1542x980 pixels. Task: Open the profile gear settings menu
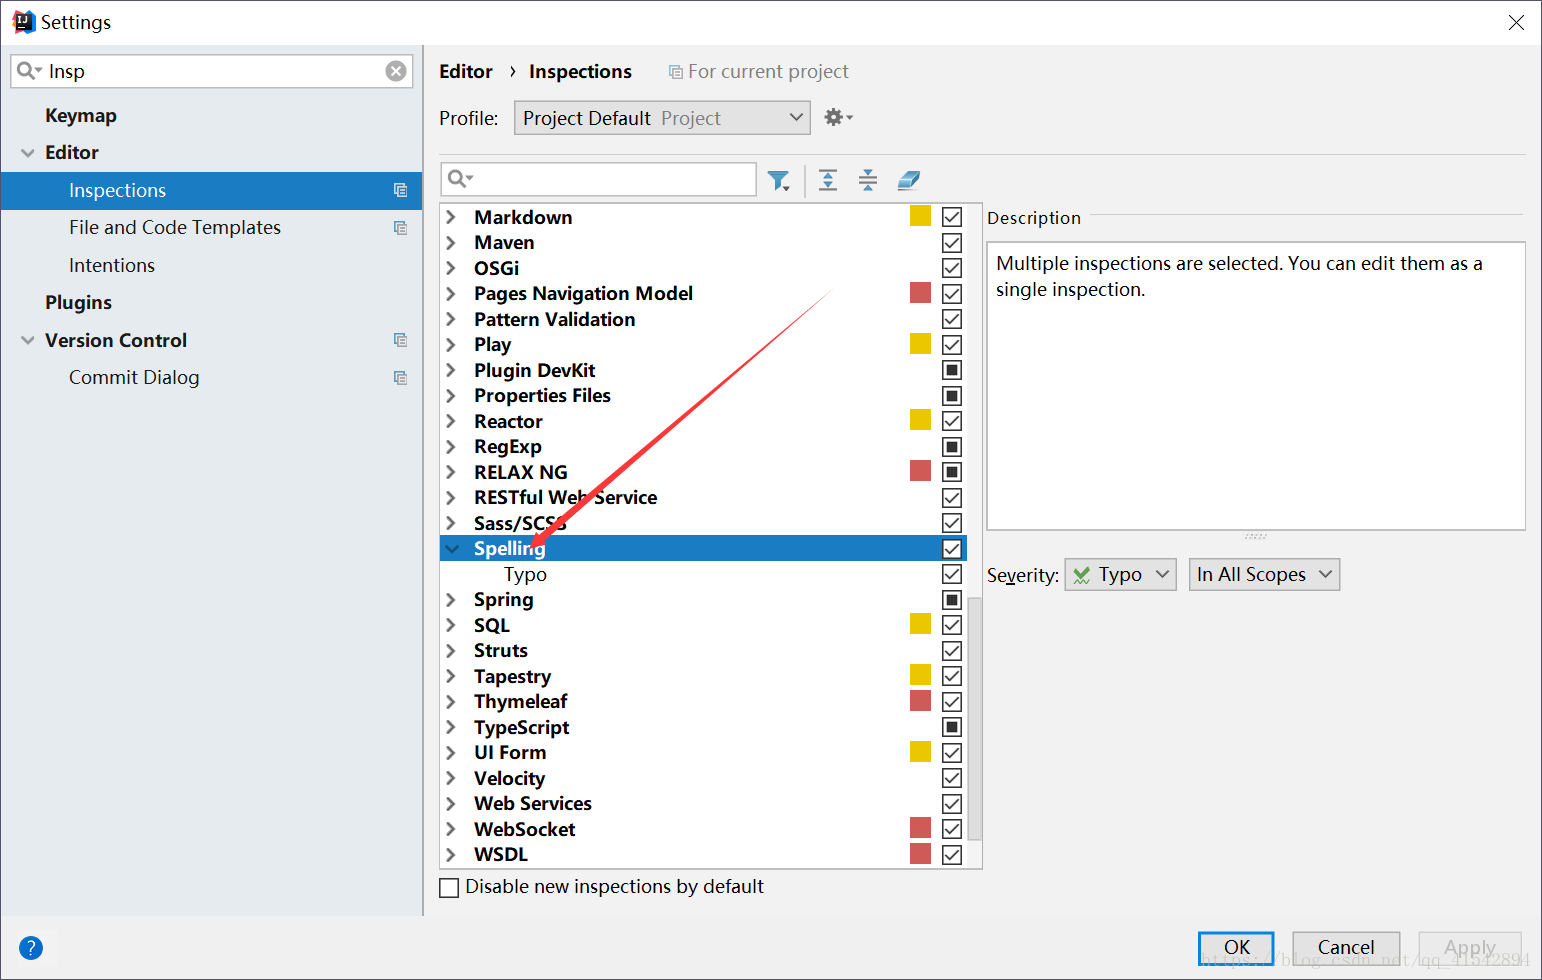point(838,117)
